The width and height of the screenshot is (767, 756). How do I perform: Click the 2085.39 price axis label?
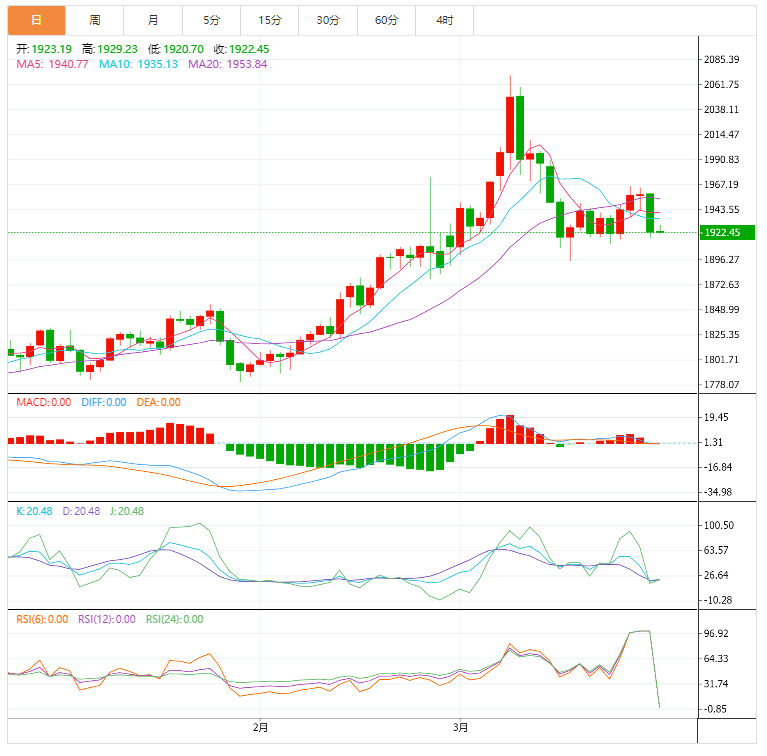[722, 60]
